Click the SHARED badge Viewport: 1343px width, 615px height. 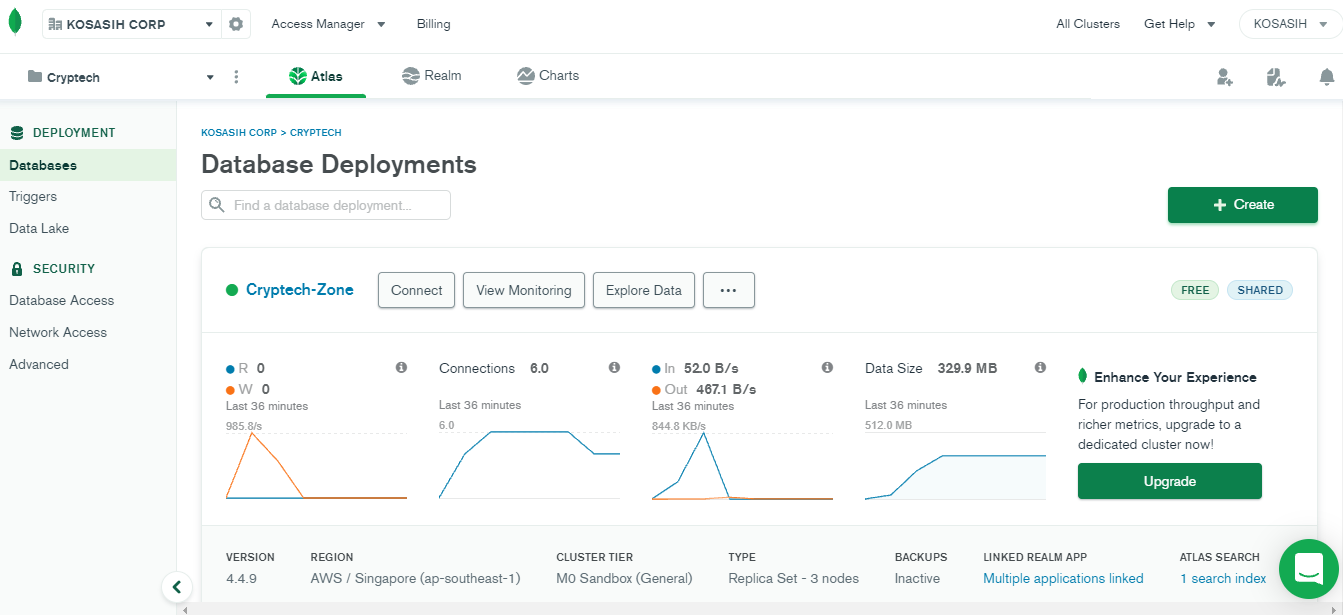pyautogui.click(x=1260, y=290)
